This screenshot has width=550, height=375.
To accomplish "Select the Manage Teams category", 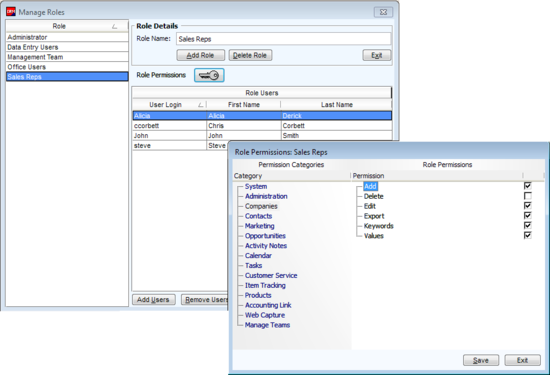I will coord(267,325).
